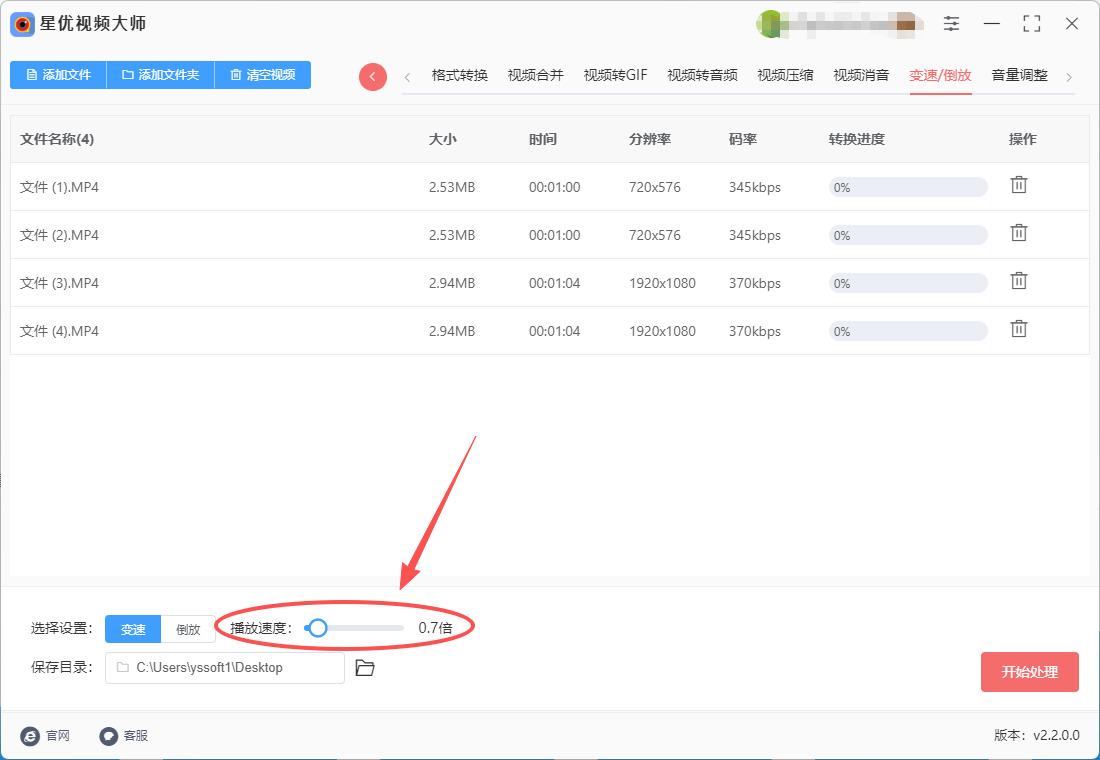Click the 播放速度 slider handle
The image size is (1100, 760).
pos(318,628)
